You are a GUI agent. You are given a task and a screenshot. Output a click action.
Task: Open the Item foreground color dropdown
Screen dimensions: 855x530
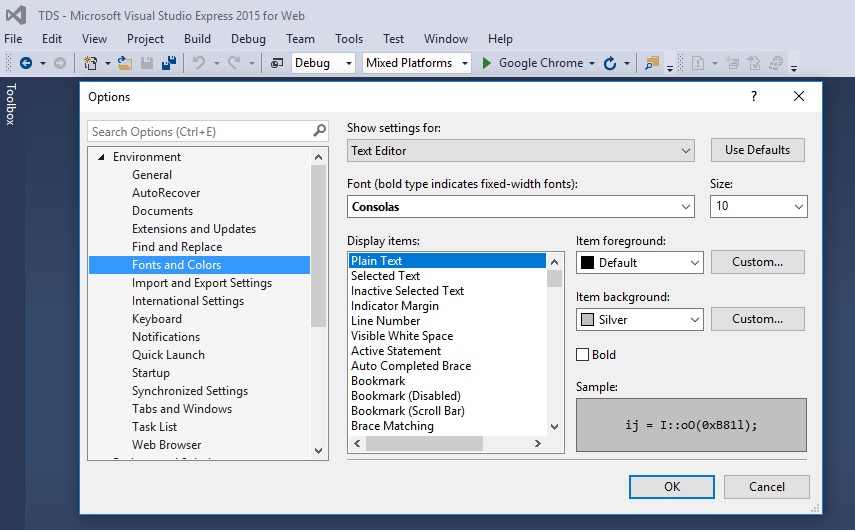(640, 263)
